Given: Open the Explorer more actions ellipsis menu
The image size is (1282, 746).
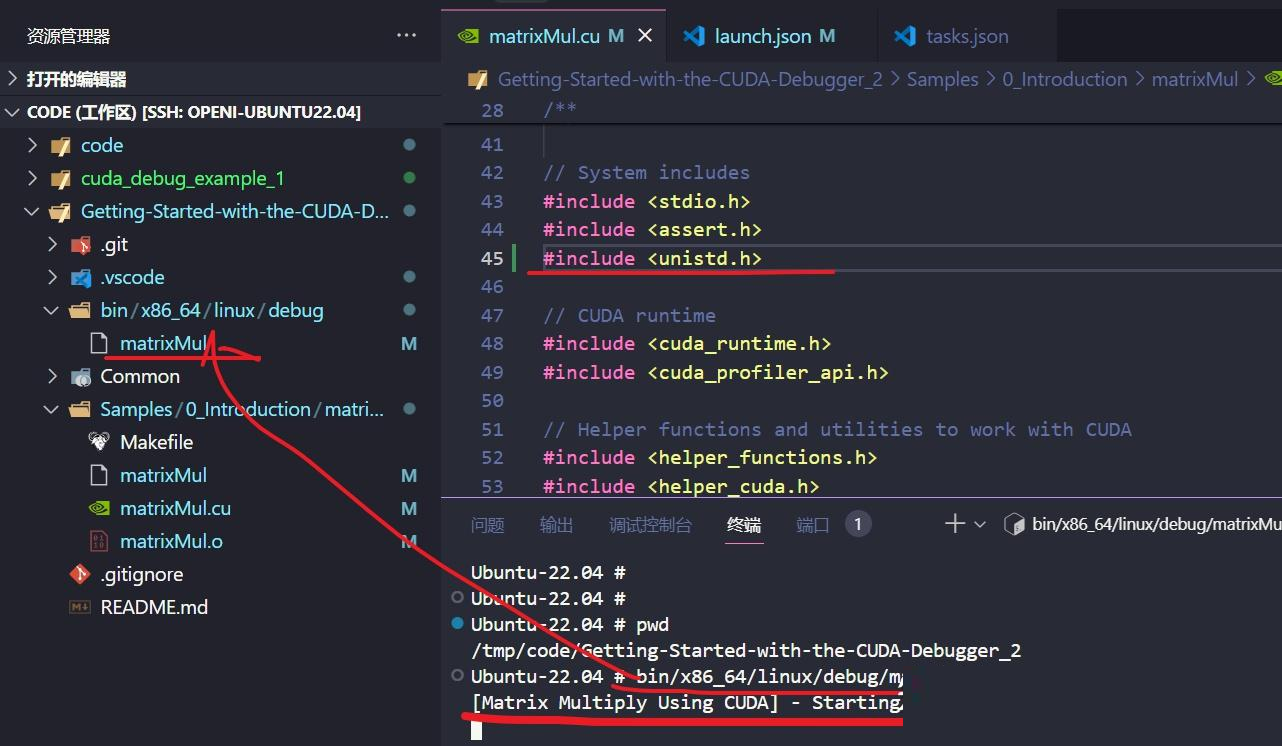Looking at the screenshot, I should pos(406,36).
